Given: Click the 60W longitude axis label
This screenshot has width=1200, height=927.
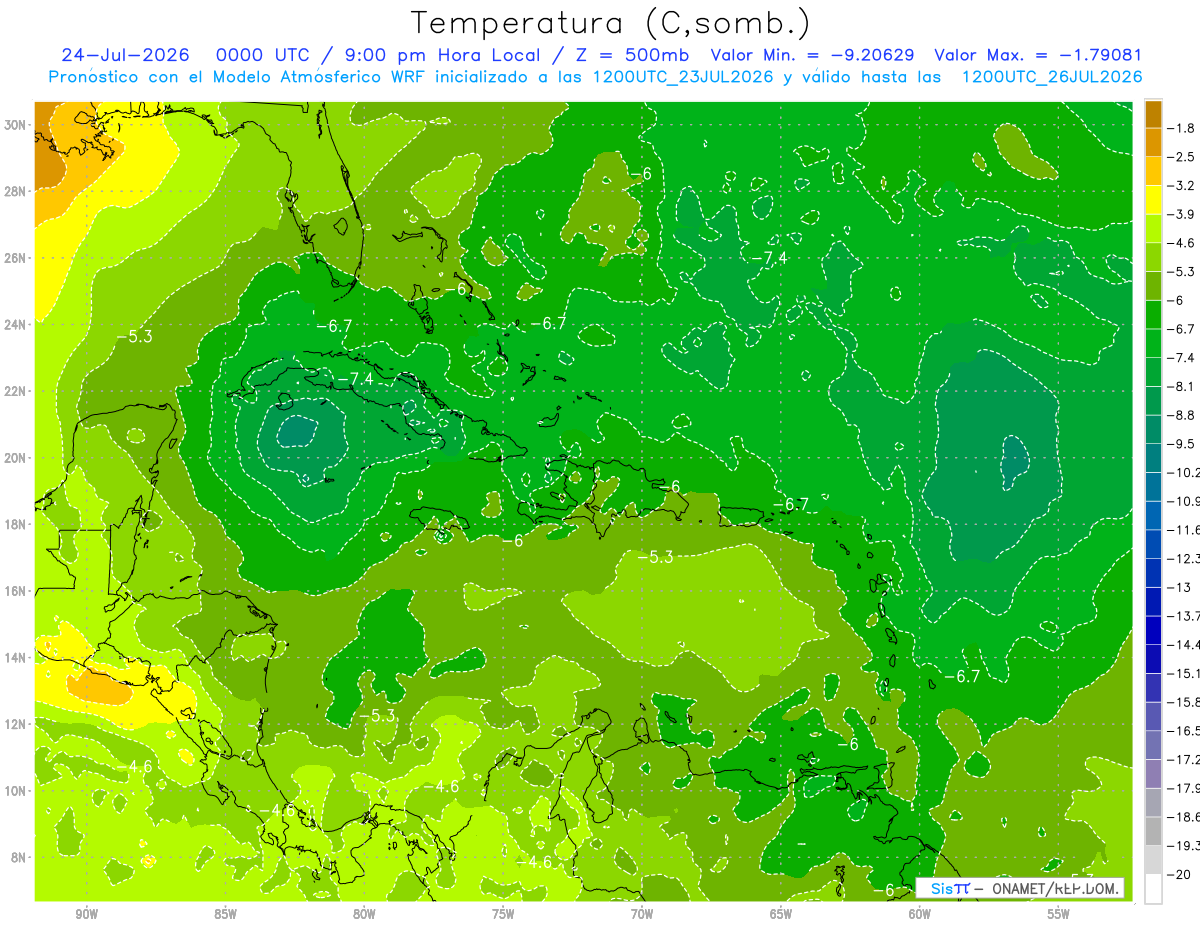Looking at the screenshot, I should 920,914.
